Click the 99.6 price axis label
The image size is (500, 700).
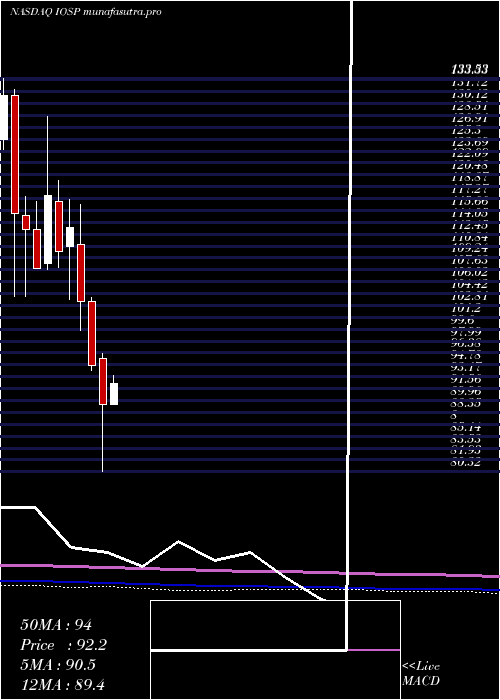(x=463, y=320)
